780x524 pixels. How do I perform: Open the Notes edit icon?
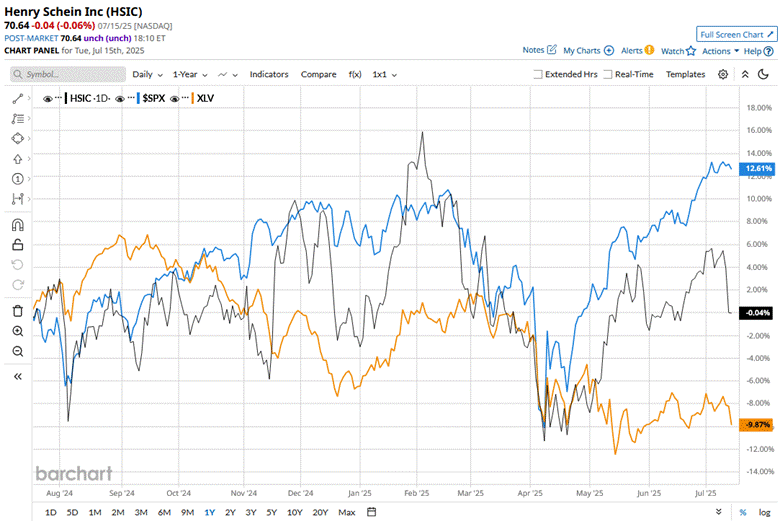tap(552, 49)
